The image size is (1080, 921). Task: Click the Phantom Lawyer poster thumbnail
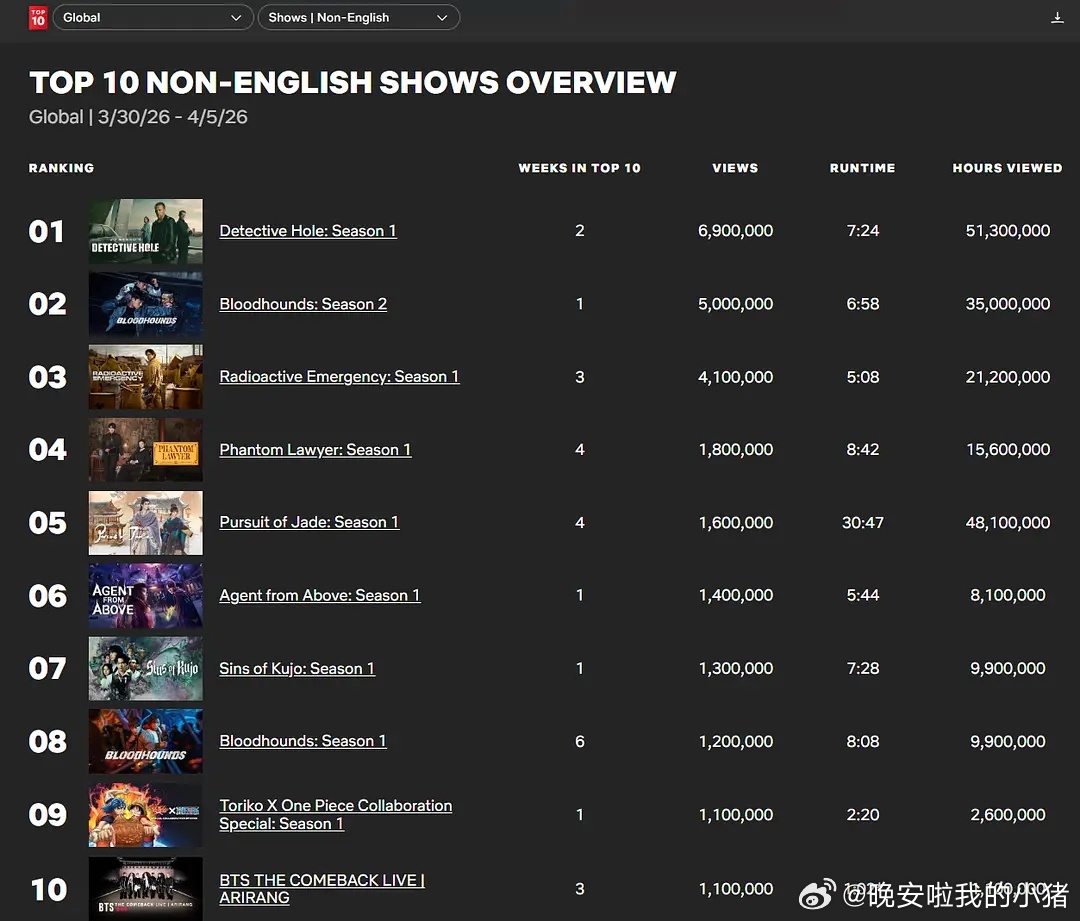click(145, 450)
